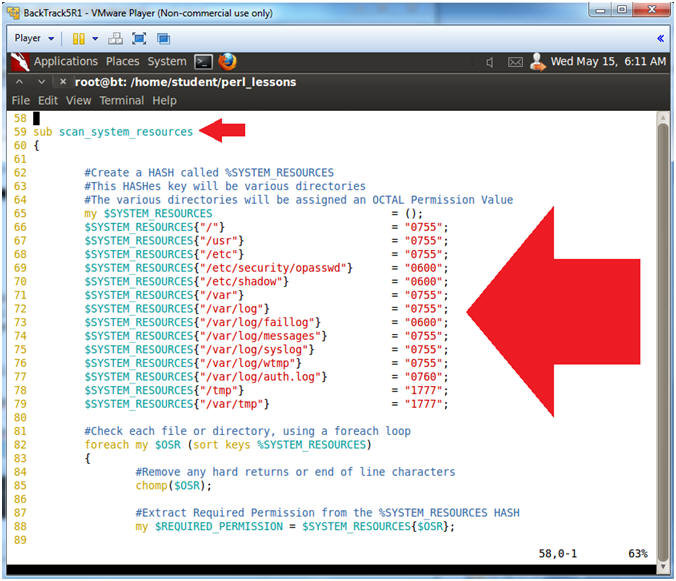Image resolution: width=676 pixels, height=581 pixels.
Task: Enter full screen mode icon
Action: pos(139,39)
